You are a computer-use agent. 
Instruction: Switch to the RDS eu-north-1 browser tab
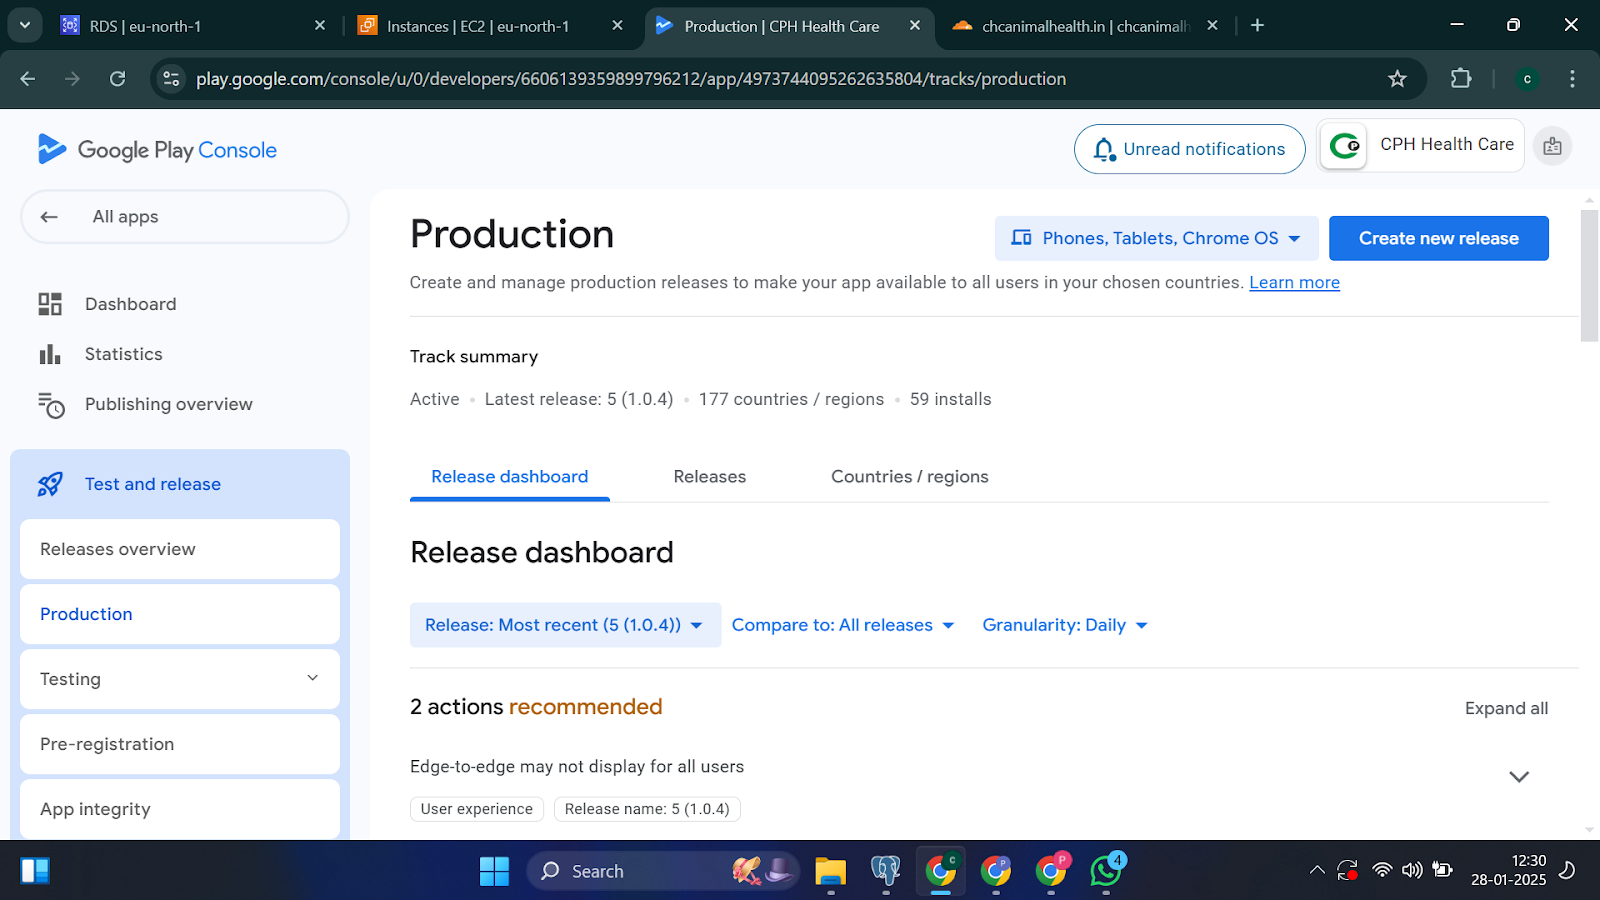(193, 26)
